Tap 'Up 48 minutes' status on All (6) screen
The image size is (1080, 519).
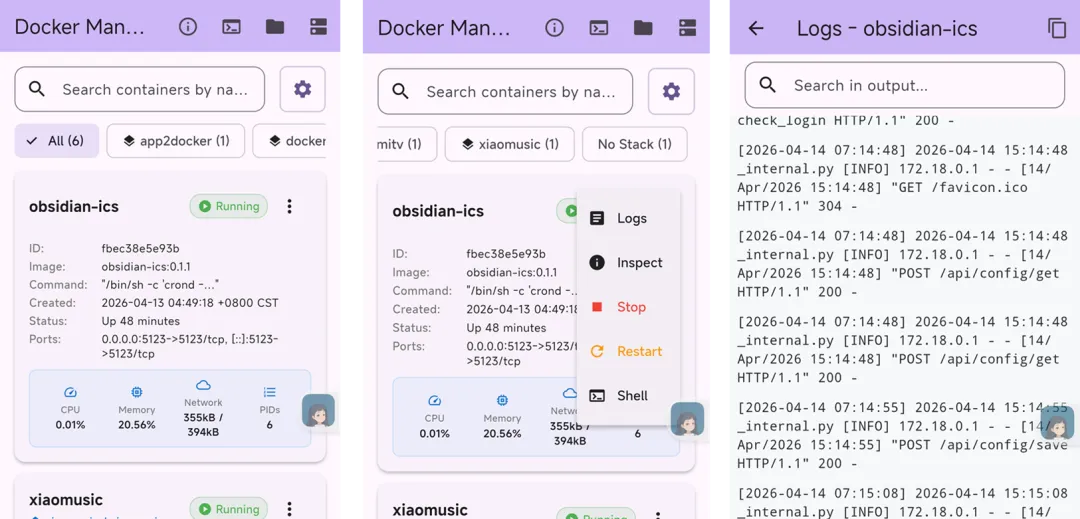pyautogui.click(x=141, y=321)
